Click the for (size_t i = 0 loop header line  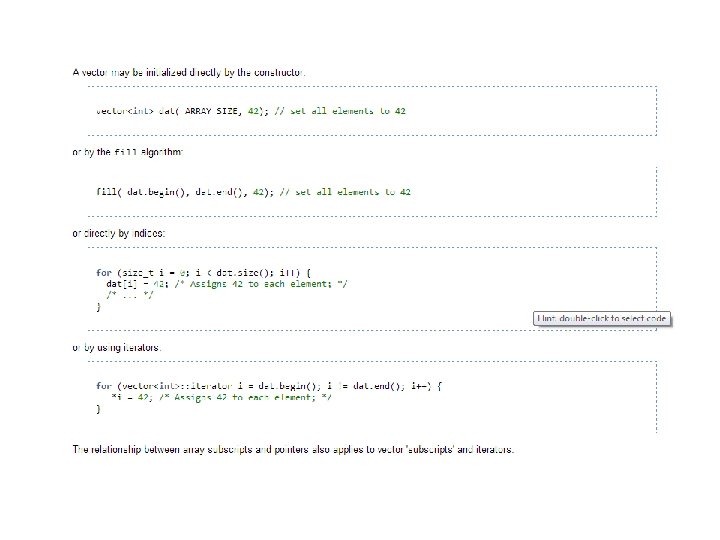click(x=203, y=273)
